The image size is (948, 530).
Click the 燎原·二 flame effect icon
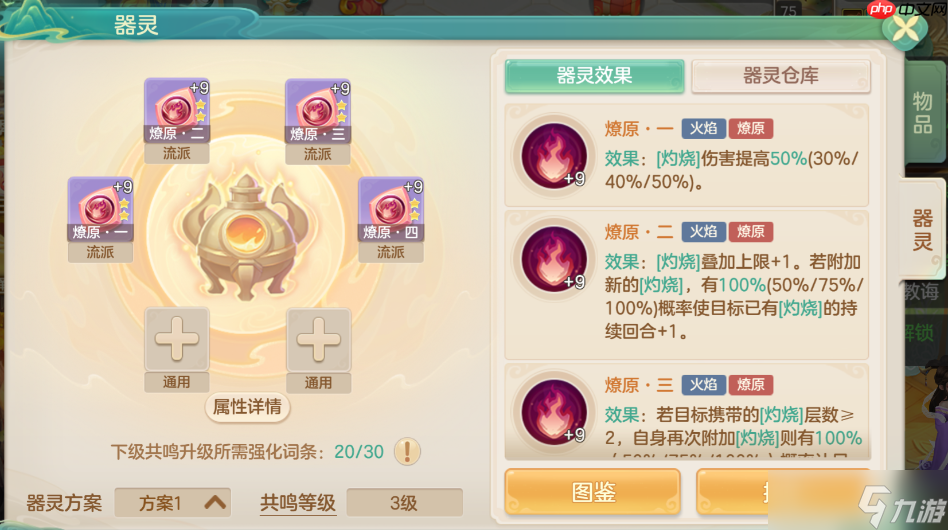click(x=553, y=259)
